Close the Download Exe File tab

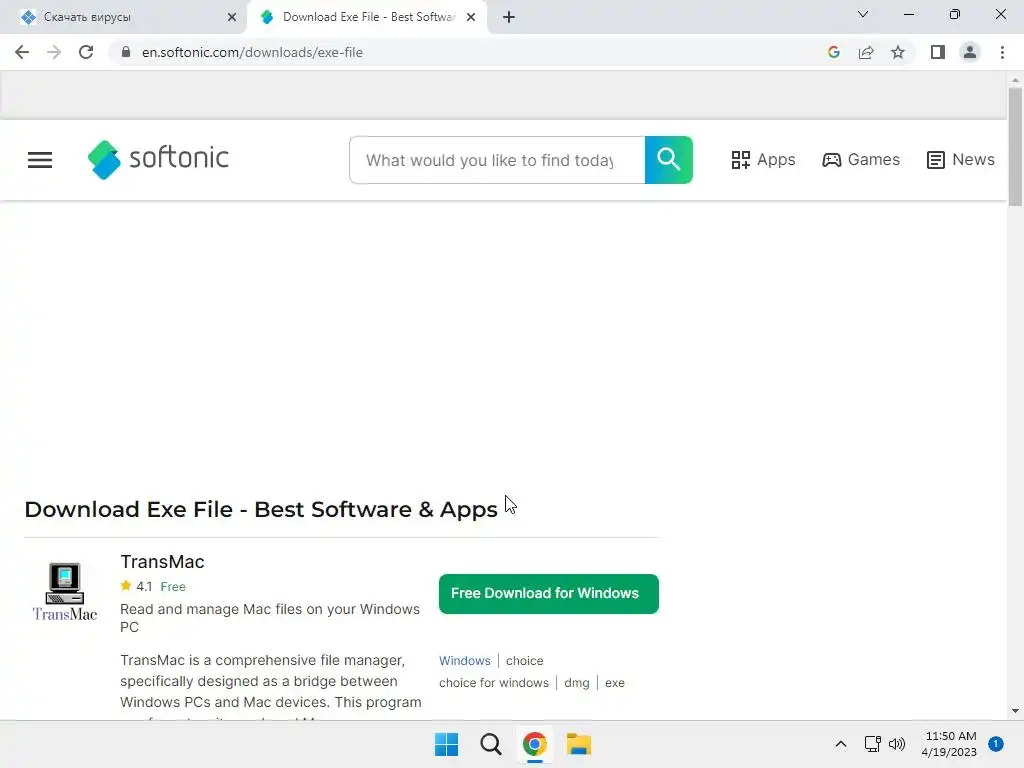pos(471,17)
